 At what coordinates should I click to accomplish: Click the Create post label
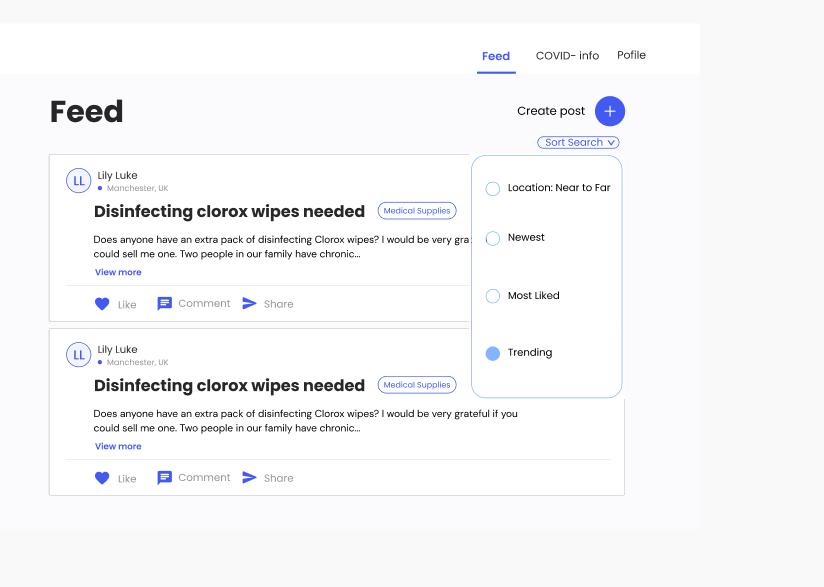point(551,111)
